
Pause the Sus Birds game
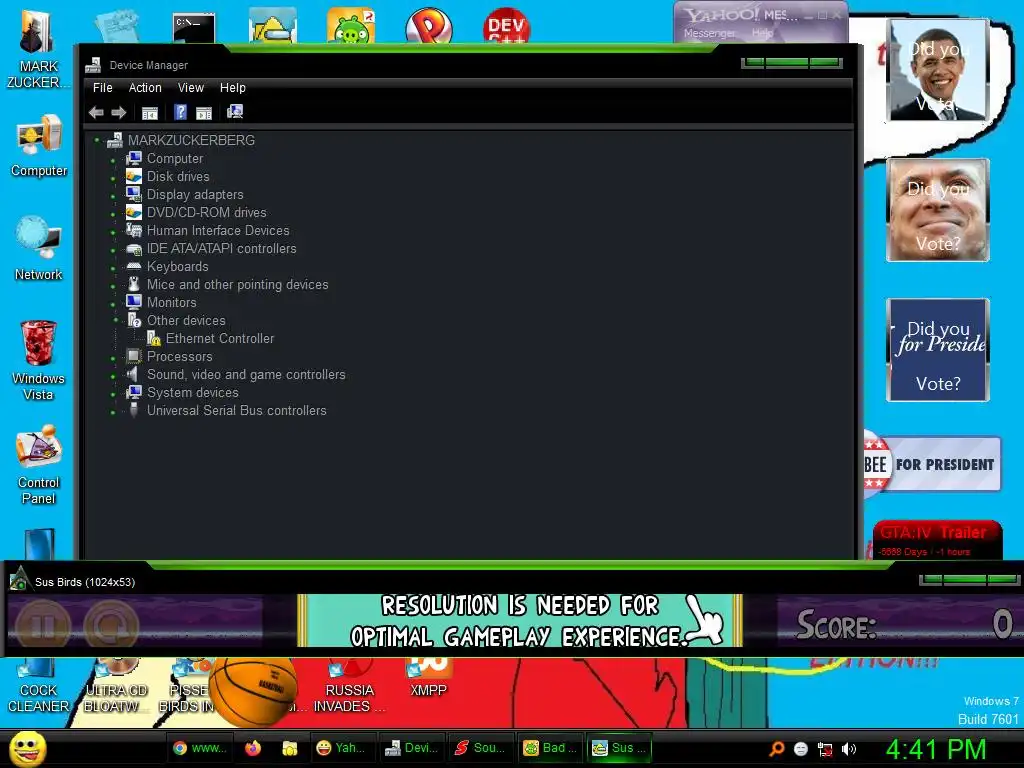(x=42, y=625)
